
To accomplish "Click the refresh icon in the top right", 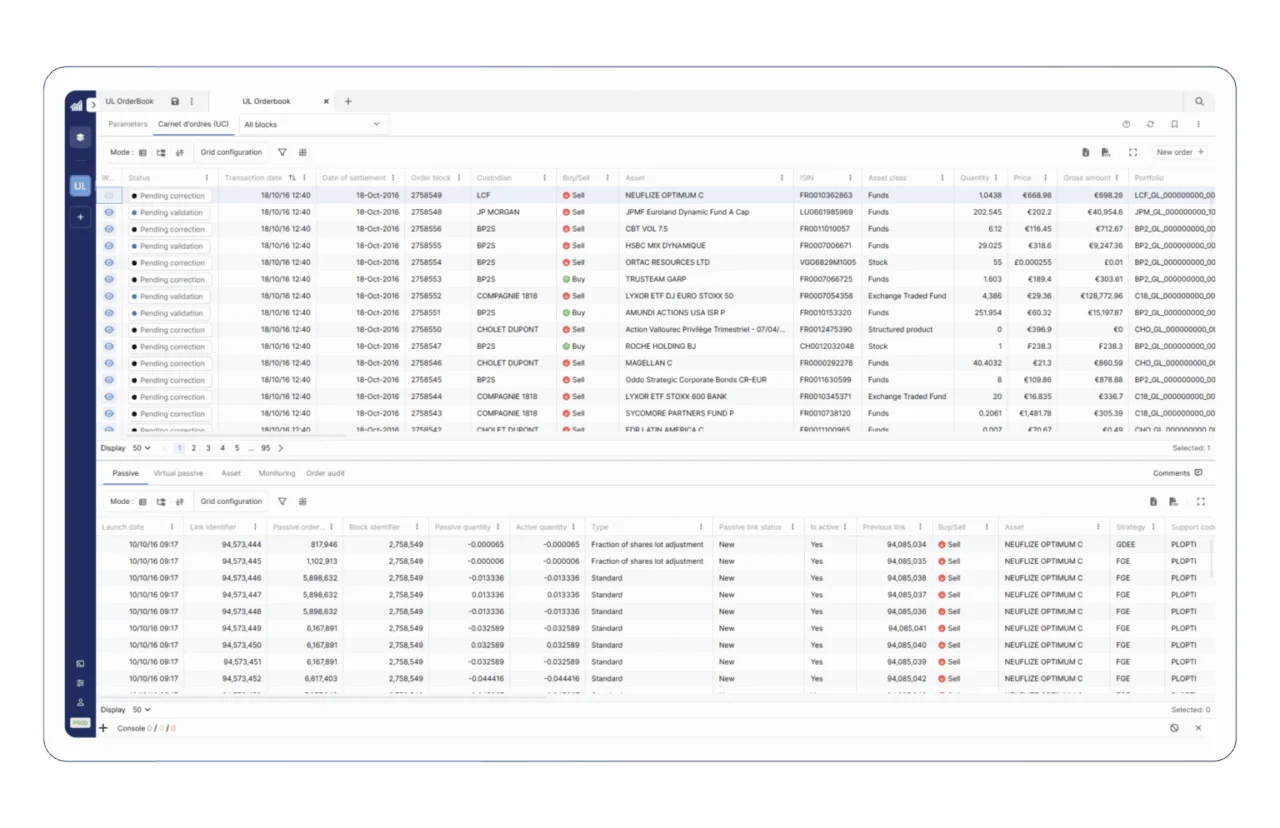I will tap(1150, 125).
